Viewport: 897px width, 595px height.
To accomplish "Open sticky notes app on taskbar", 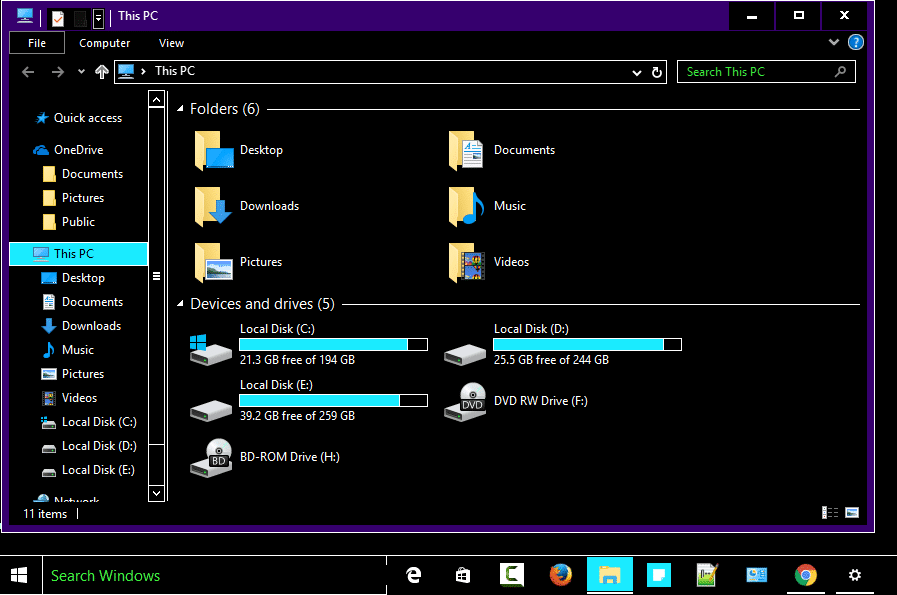I will (x=658, y=575).
